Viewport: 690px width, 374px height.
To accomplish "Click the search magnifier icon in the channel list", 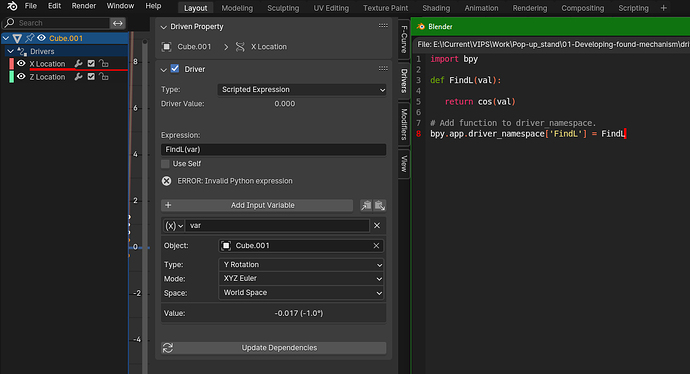I will point(9,22).
